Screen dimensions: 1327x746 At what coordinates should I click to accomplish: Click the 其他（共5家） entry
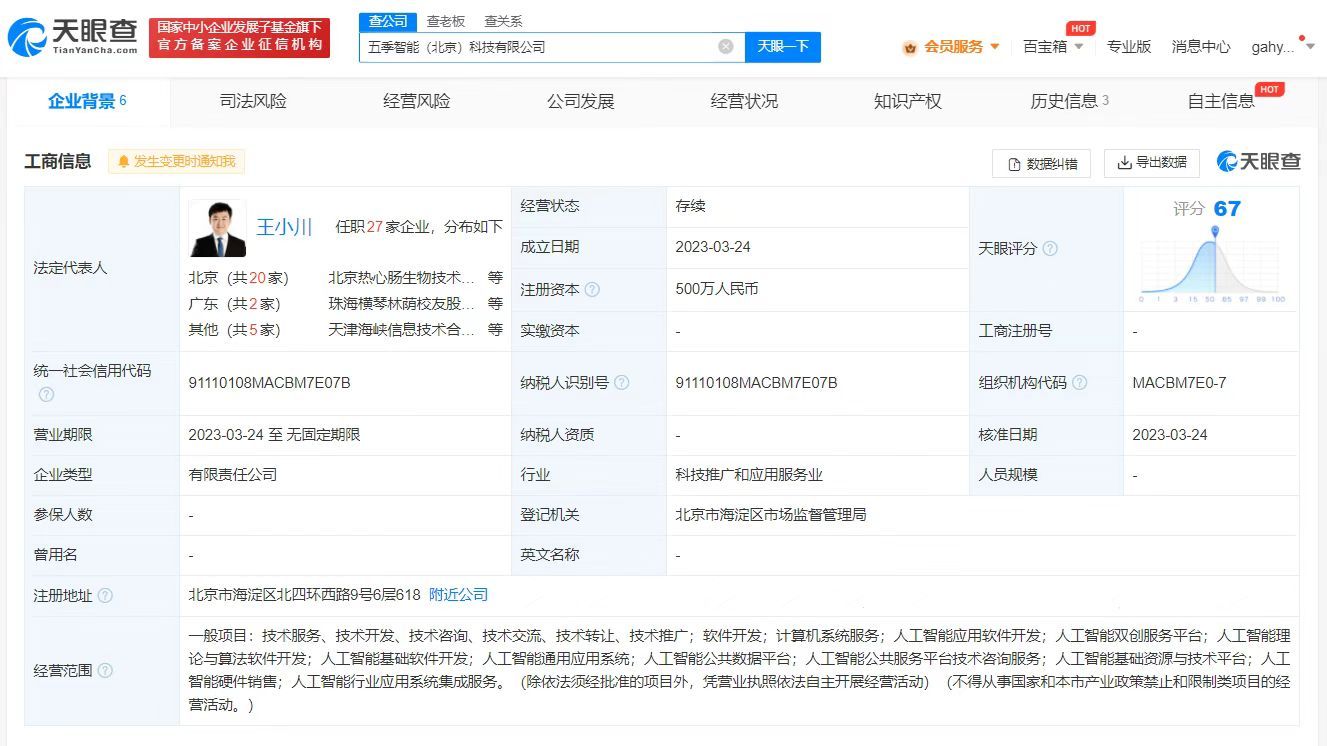[x=234, y=329]
